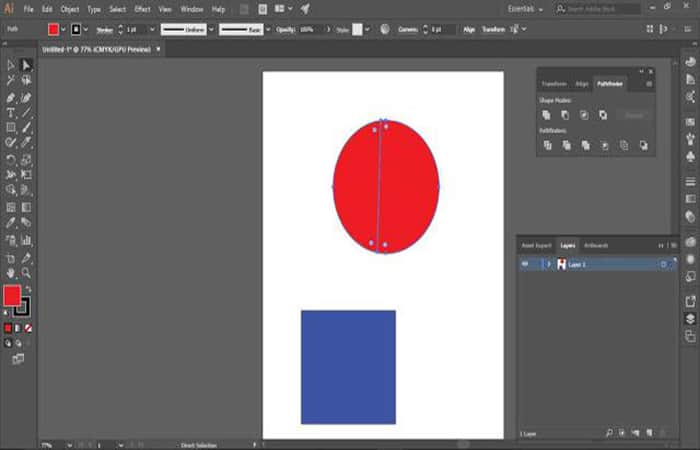Click the GPU performance rocket icon
The height and width of the screenshot is (450, 700).
[x=305, y=9]
